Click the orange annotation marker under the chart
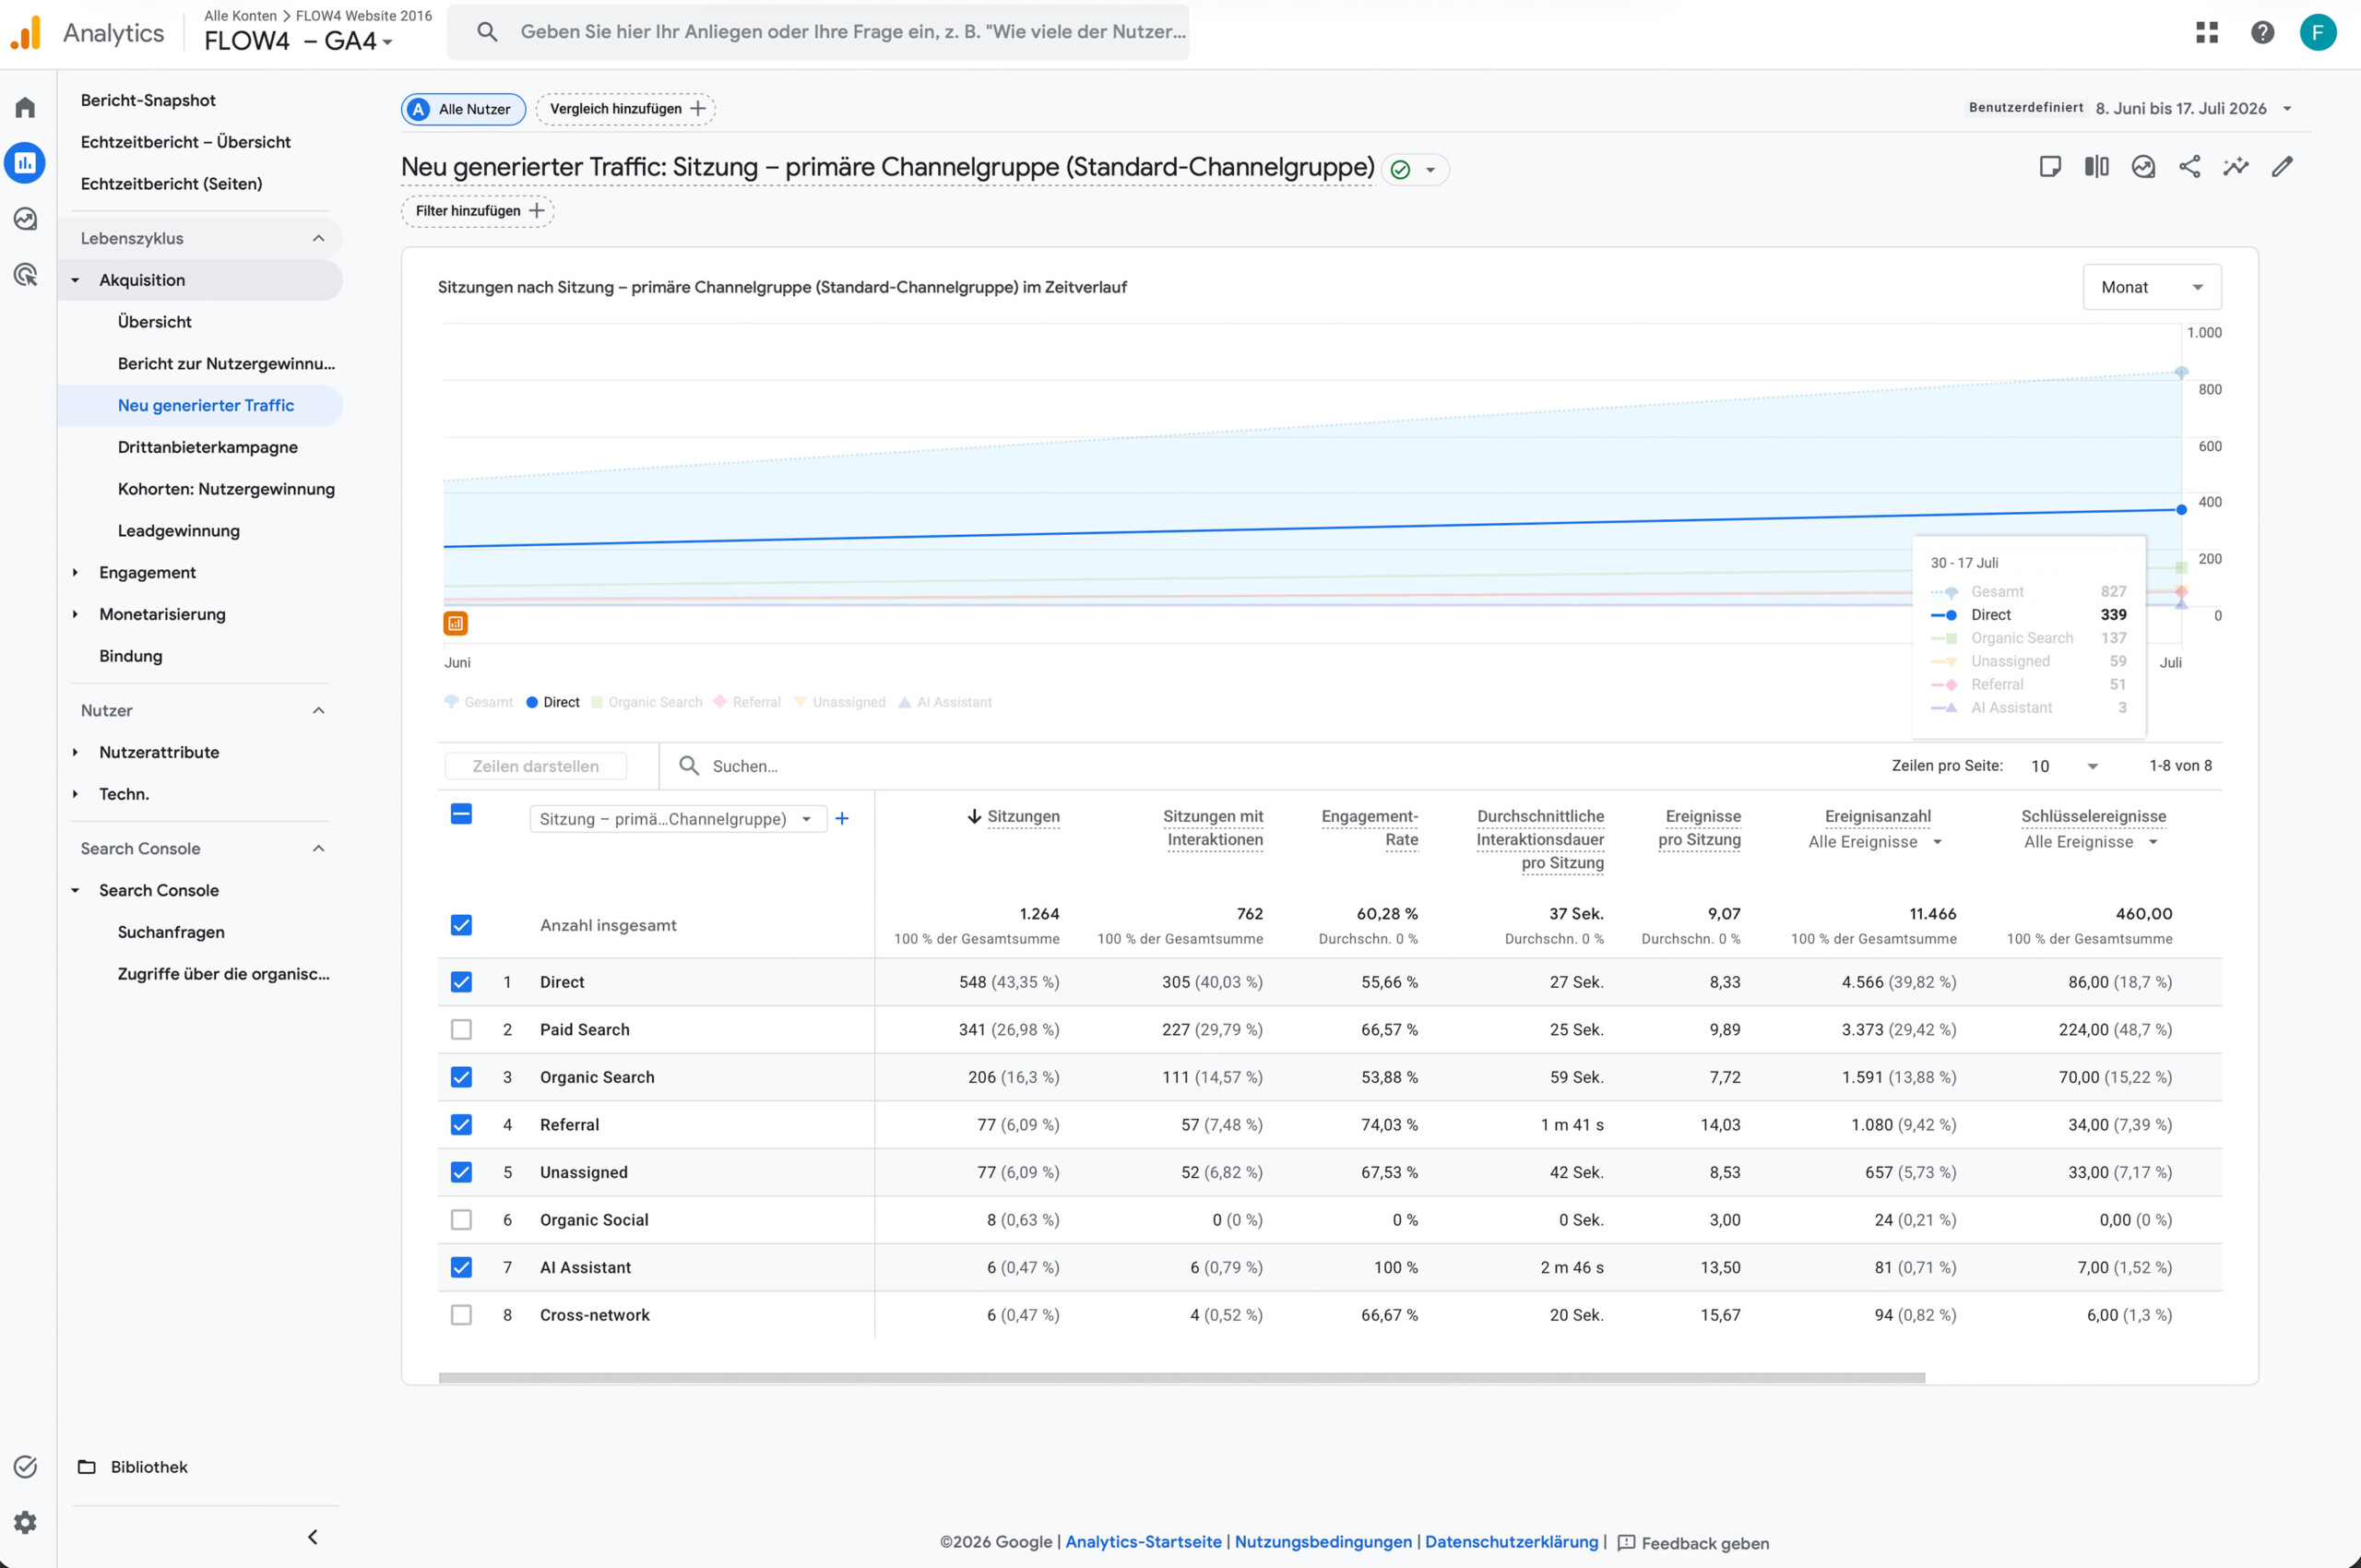 (455, 623)
